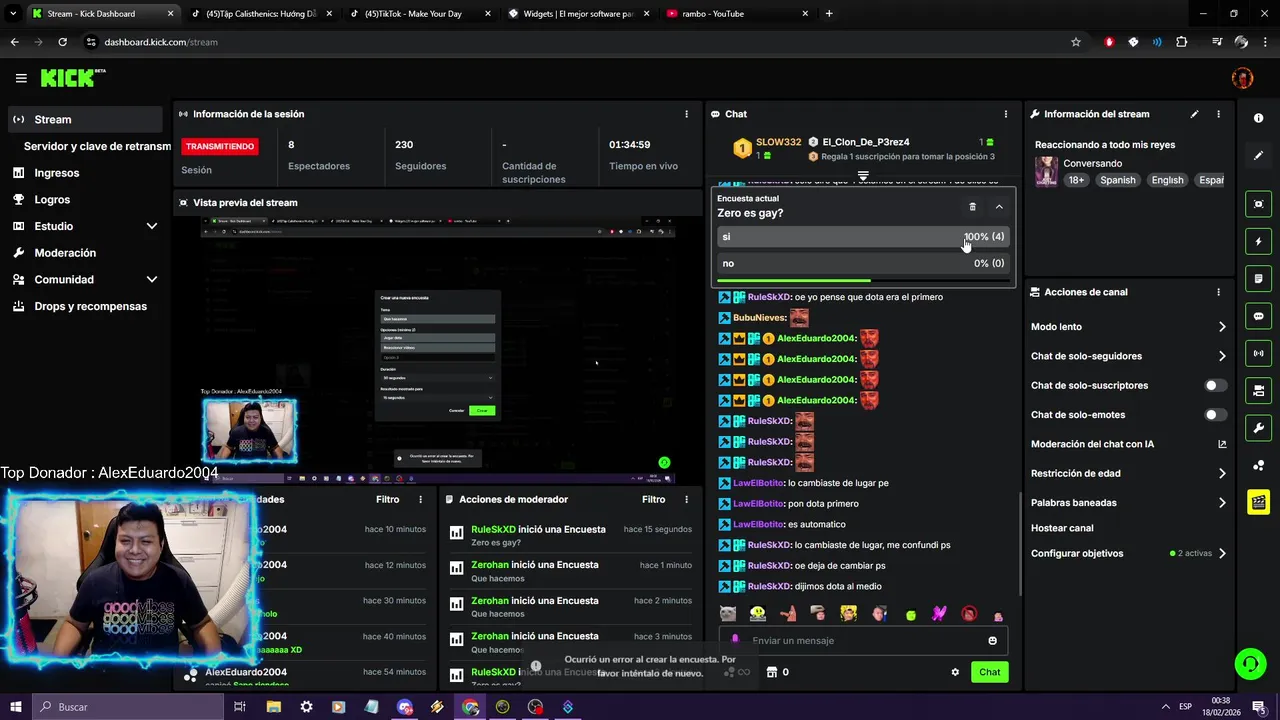Toggle the chat bubble panel icon in right sidebar
The image size is (1280, 720).
click(1258, 316)
